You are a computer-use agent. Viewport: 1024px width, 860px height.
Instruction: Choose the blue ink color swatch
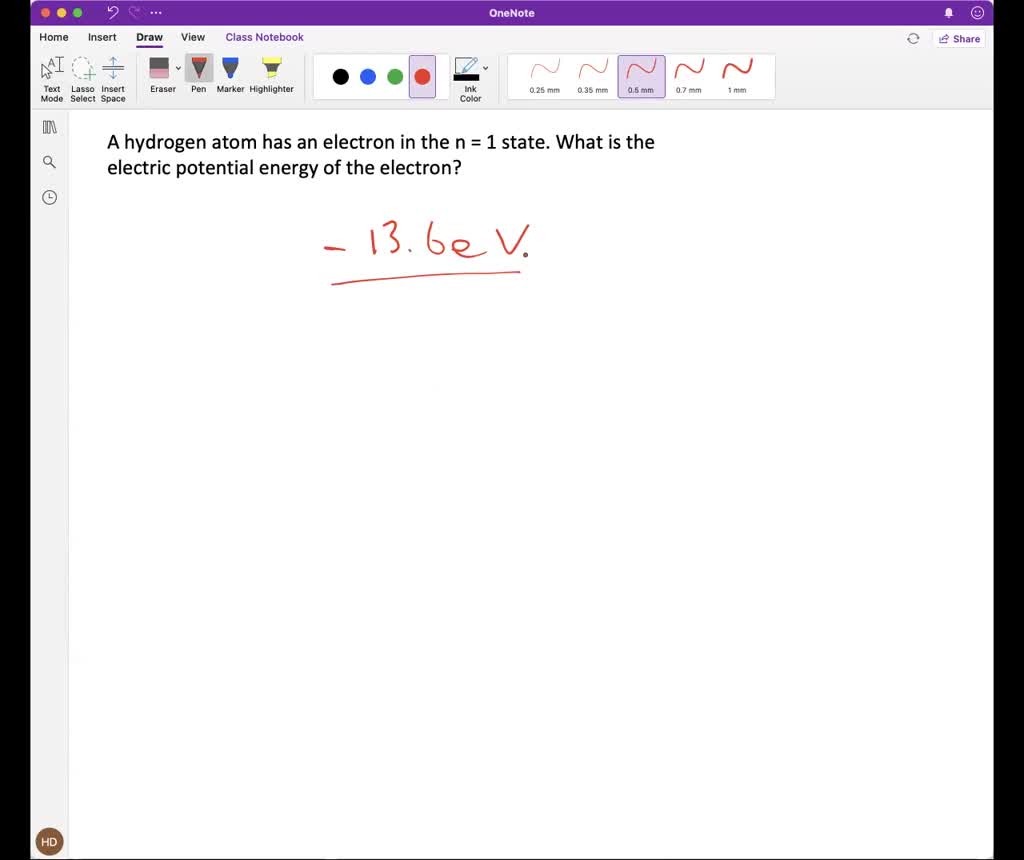pos(368,77)
